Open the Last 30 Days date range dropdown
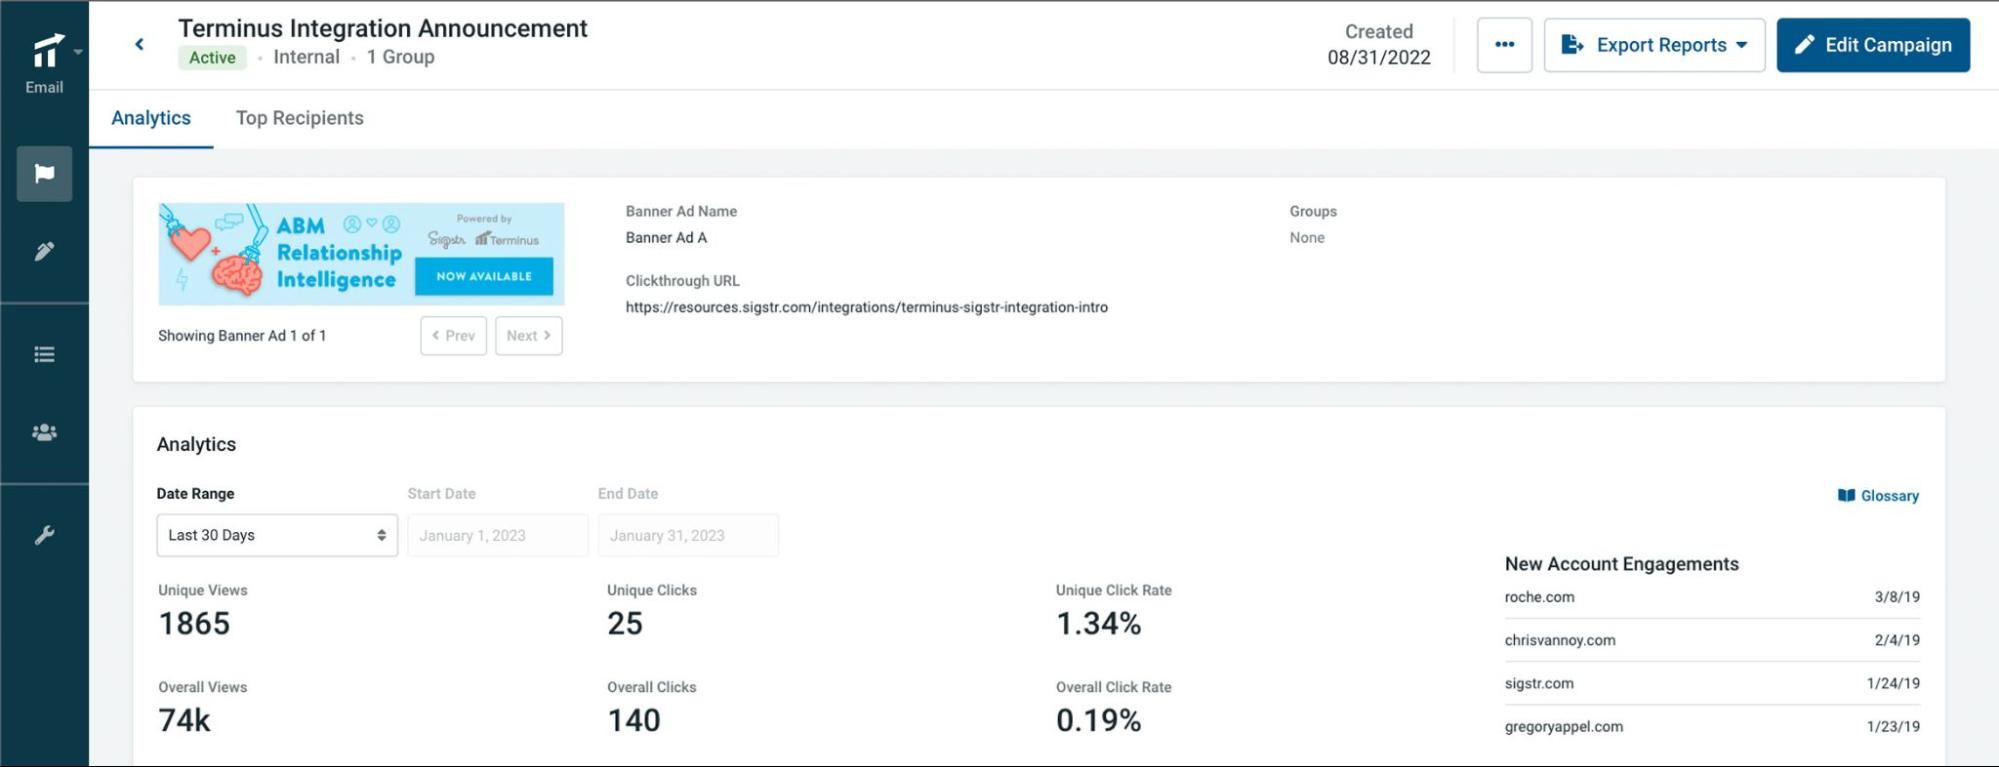This screenshot has height=767, width=1999. click(x=277, y=535)
